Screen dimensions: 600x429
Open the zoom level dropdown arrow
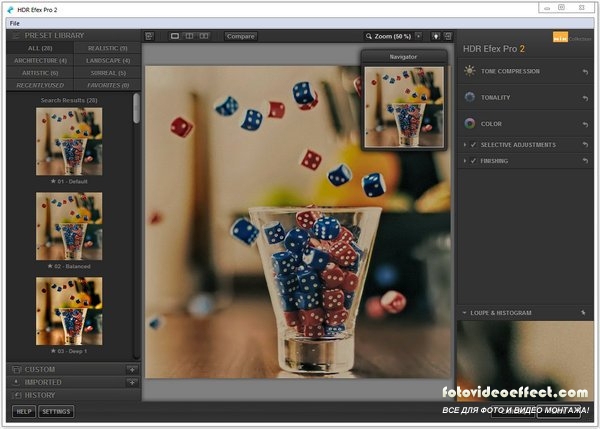pyautogui.click(x=419, y=36)
